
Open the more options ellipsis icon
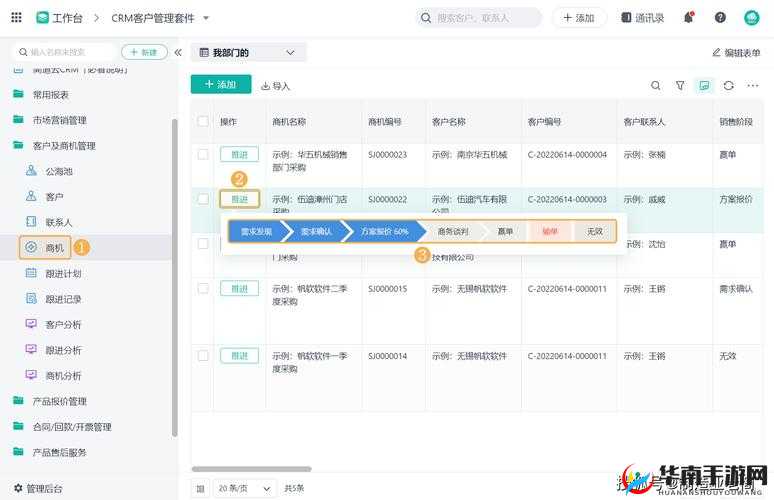[753, 85]
